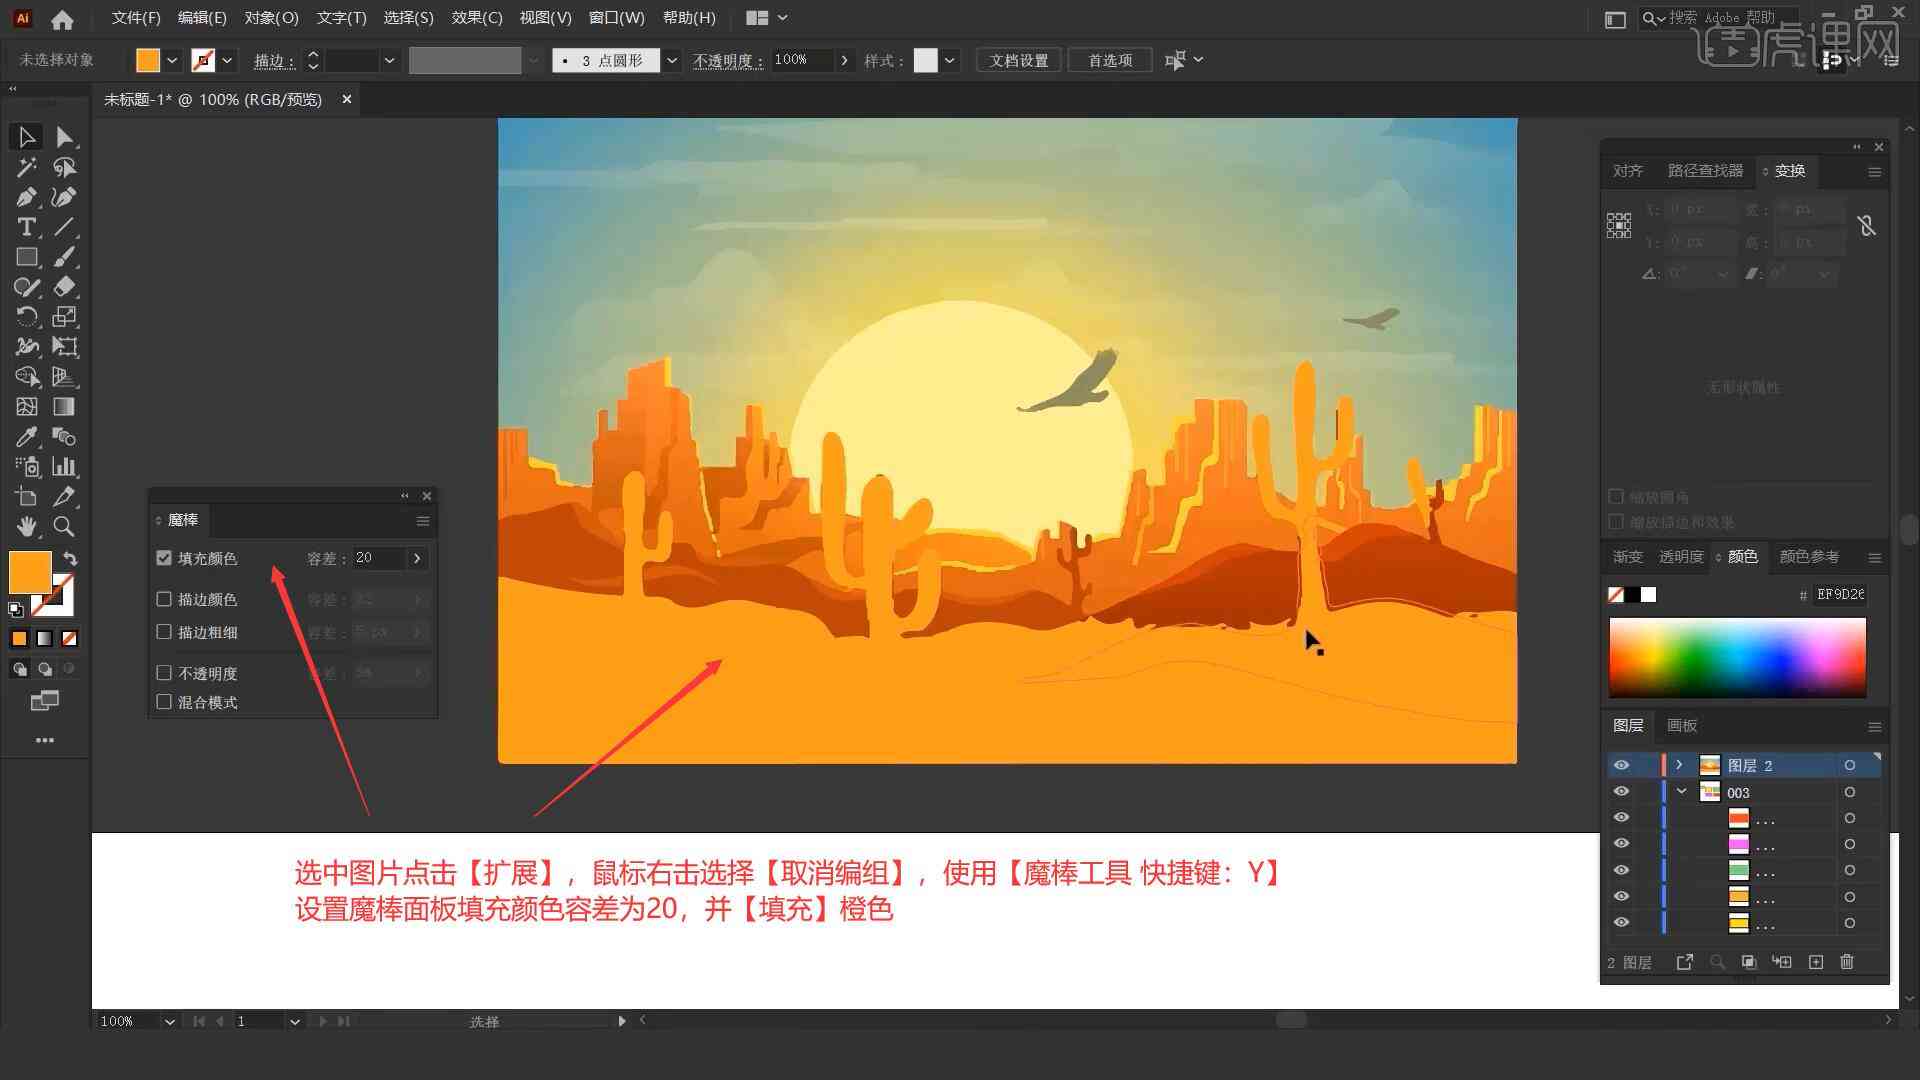Viewport: 1920px width, 1080px height.
Task: Select the Pen tool
Action: [24, 196]
